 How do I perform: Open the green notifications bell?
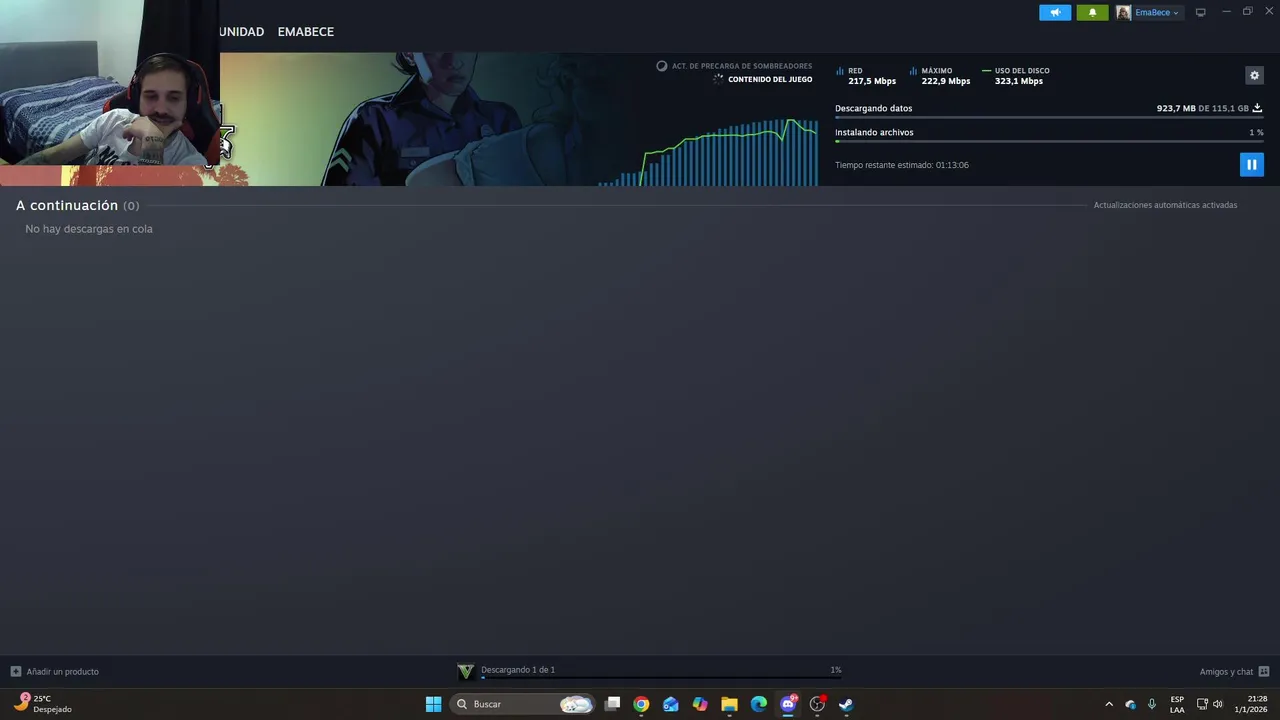coord(1092,12)
